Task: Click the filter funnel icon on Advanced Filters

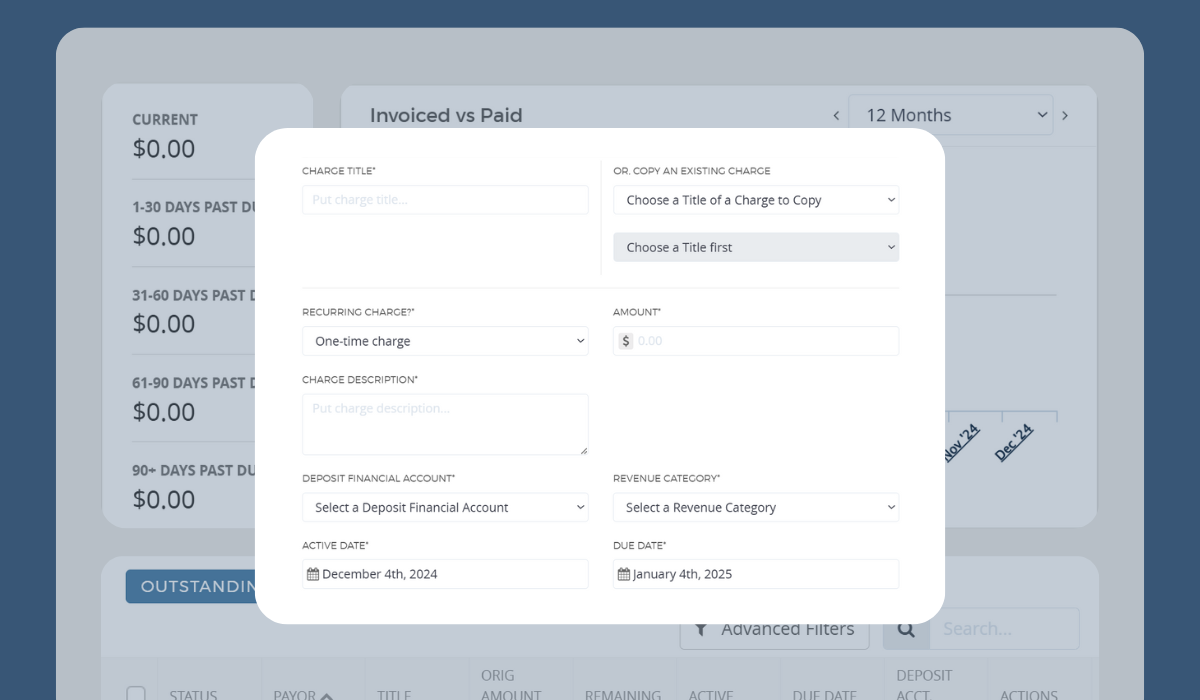Action: 701,629
